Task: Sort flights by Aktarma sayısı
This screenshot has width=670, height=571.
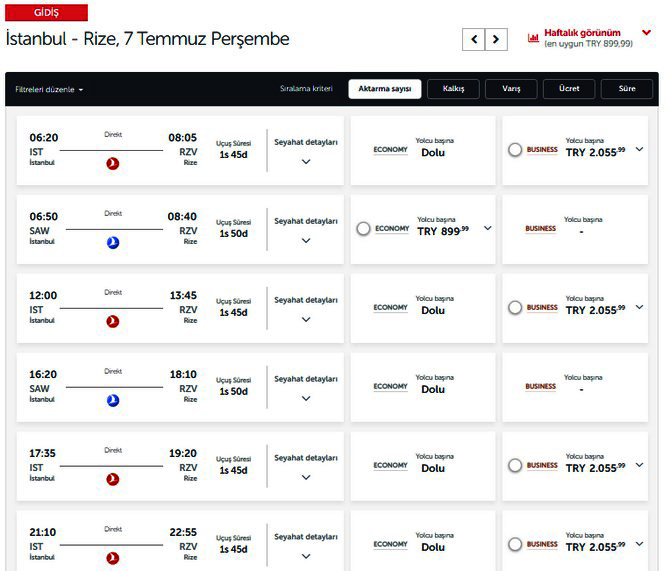Action: coord(385,89)
